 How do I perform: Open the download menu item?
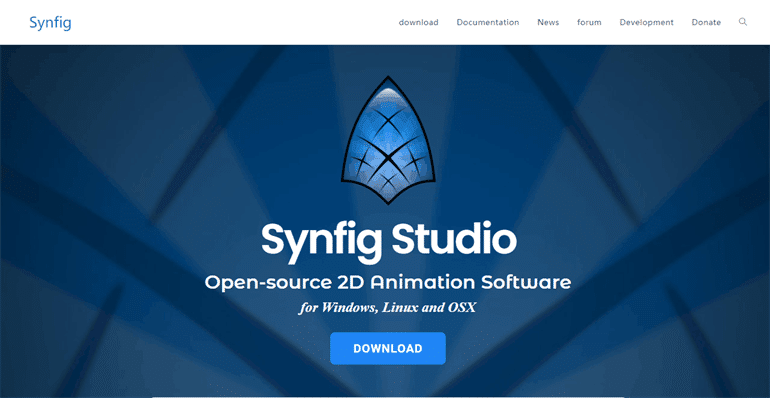pos(418,22)
